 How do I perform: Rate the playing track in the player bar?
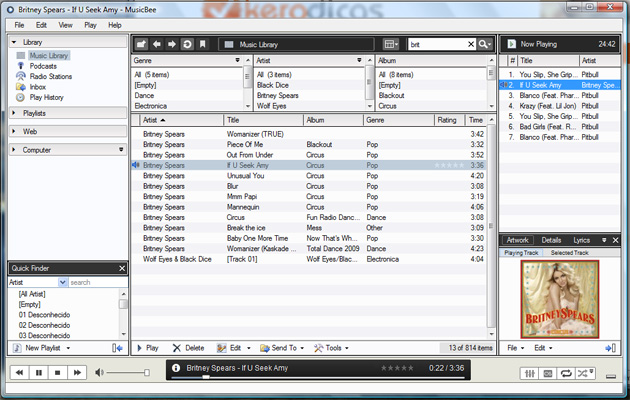pos(397,368)
